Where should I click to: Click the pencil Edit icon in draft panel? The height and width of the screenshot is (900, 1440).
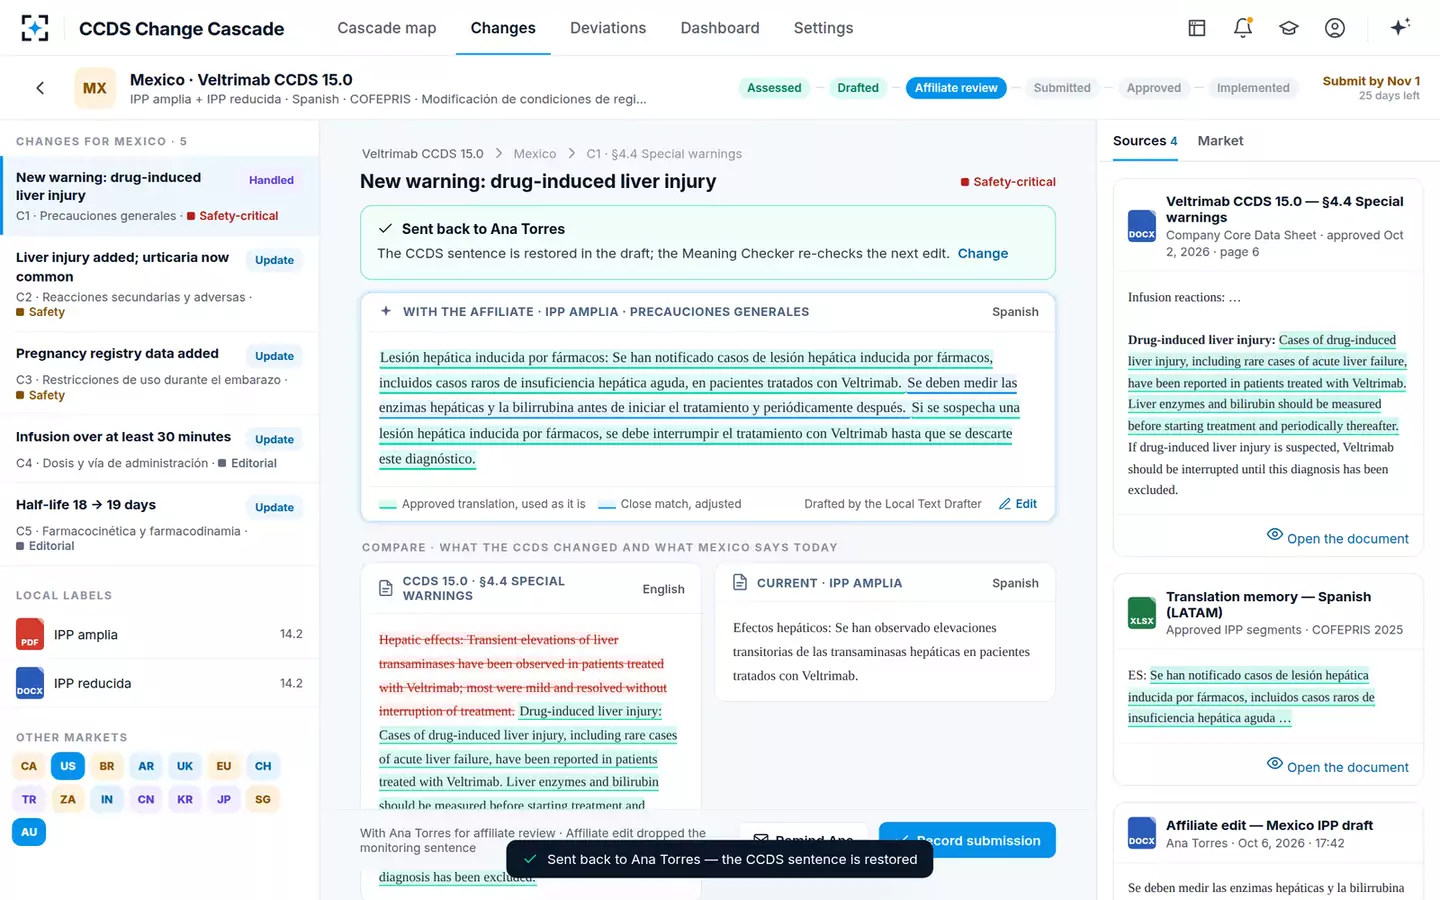1005,504
